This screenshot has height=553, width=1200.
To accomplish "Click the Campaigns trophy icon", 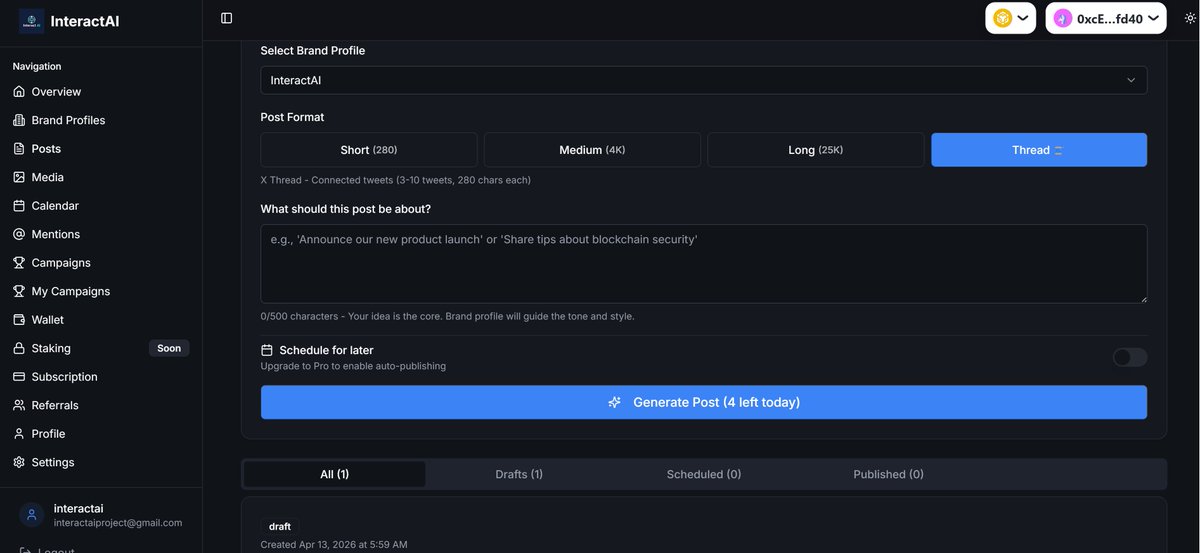I will (19, 262).
